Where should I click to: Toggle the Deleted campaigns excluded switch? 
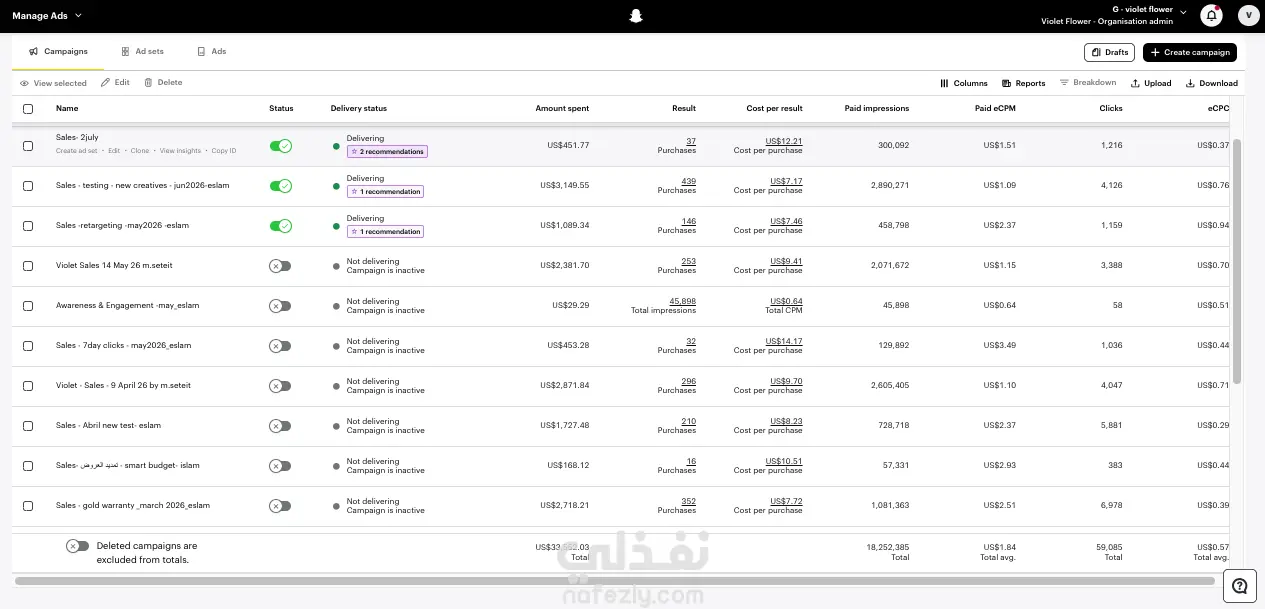[77, 546]
